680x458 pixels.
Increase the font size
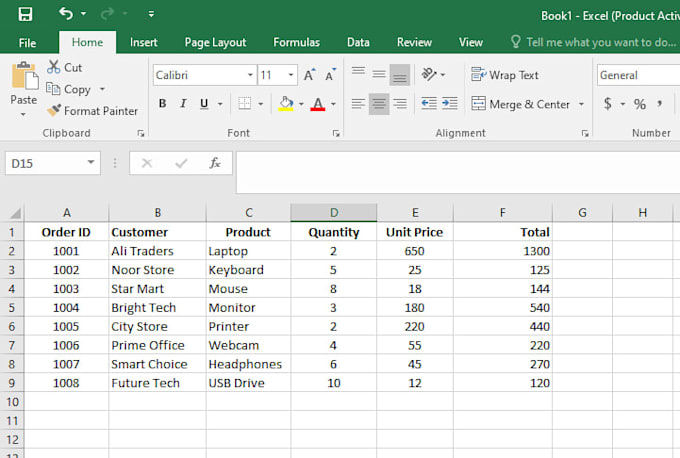(x=309, y=75)
